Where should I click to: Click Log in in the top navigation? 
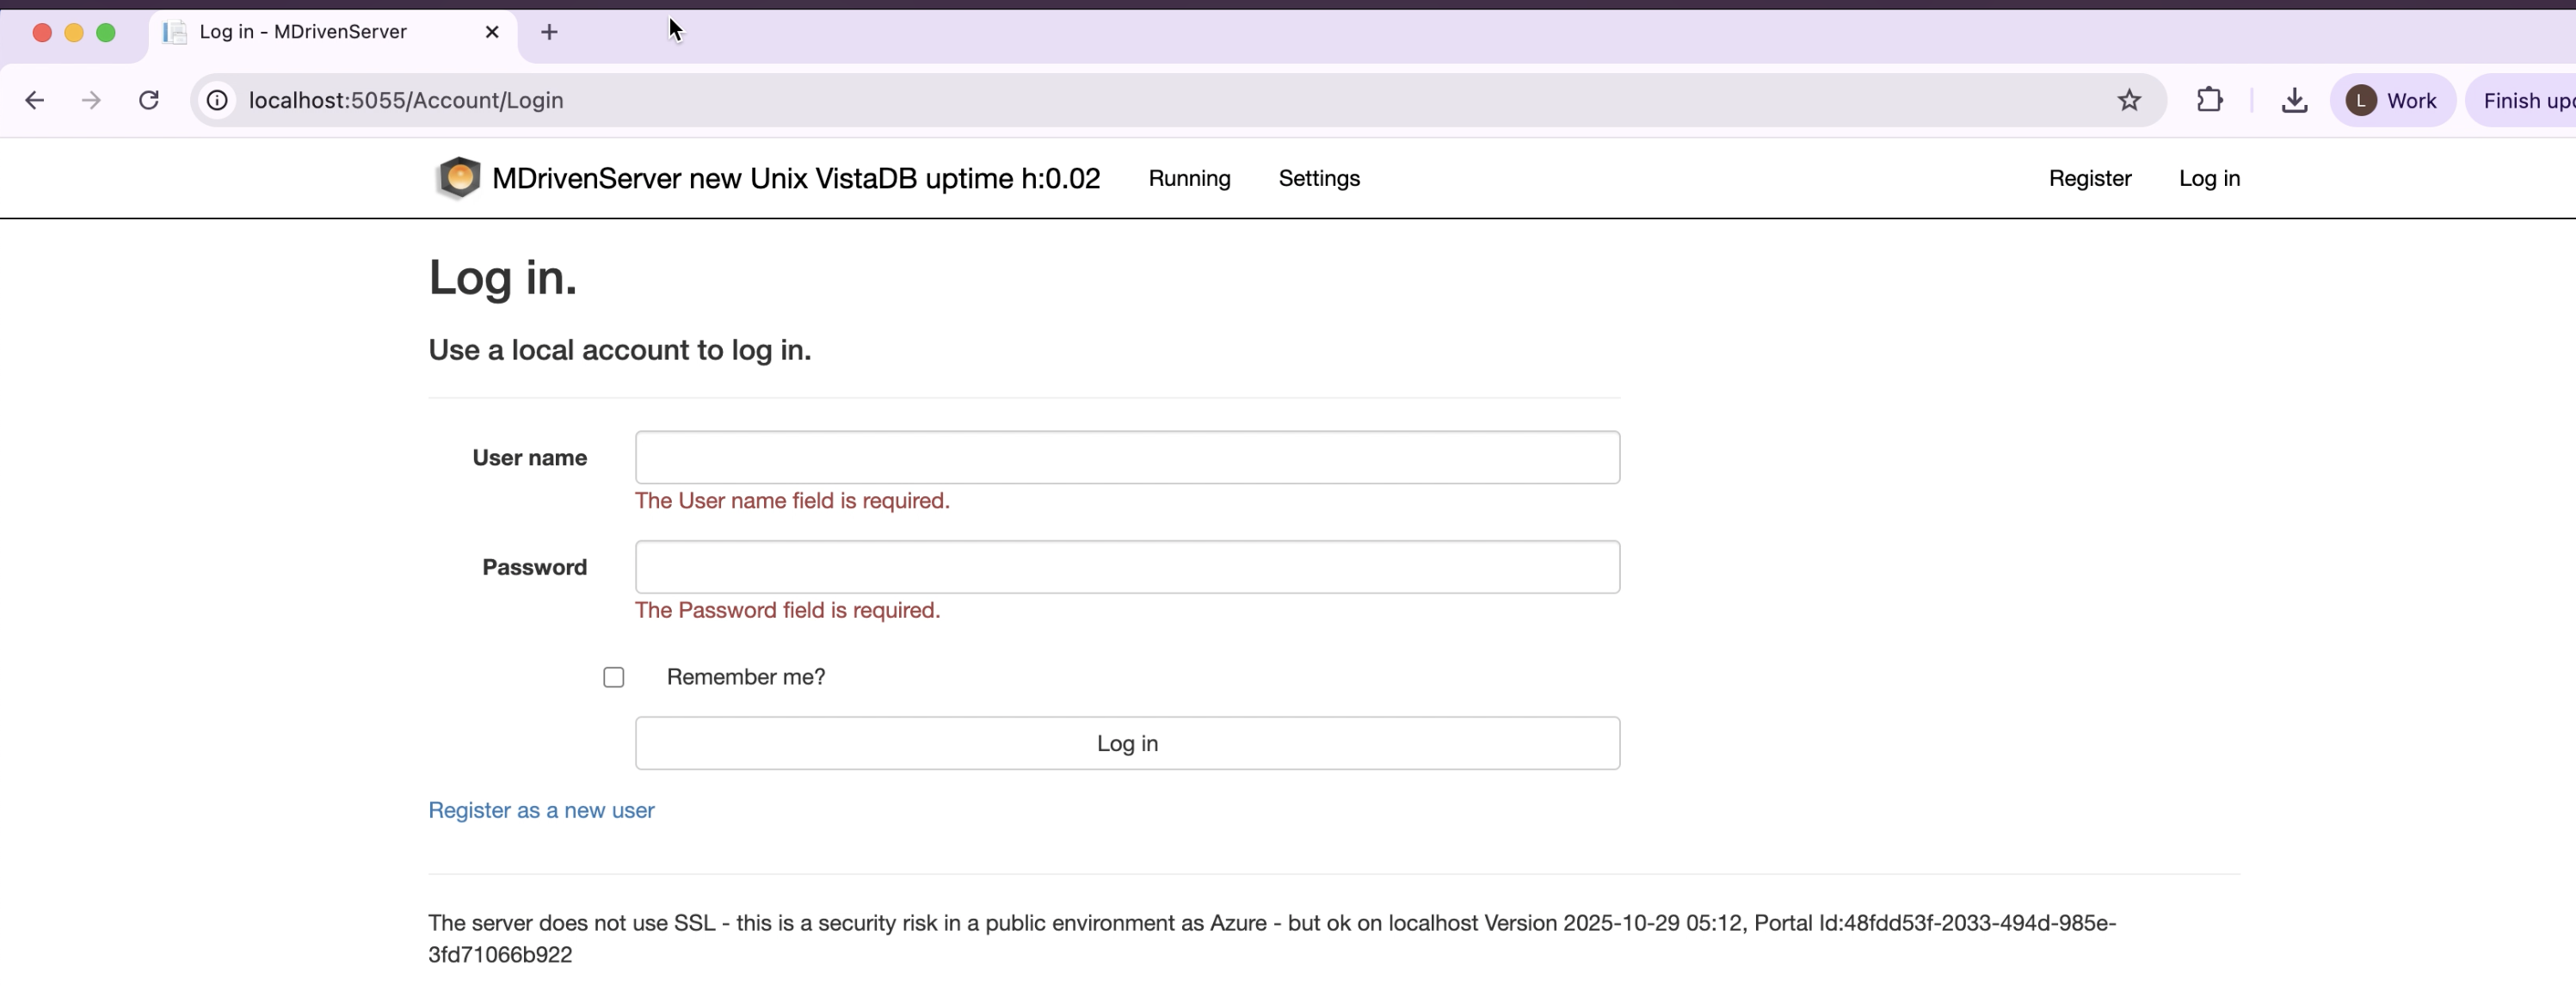pyautogui.click(x=2209, y=178)
